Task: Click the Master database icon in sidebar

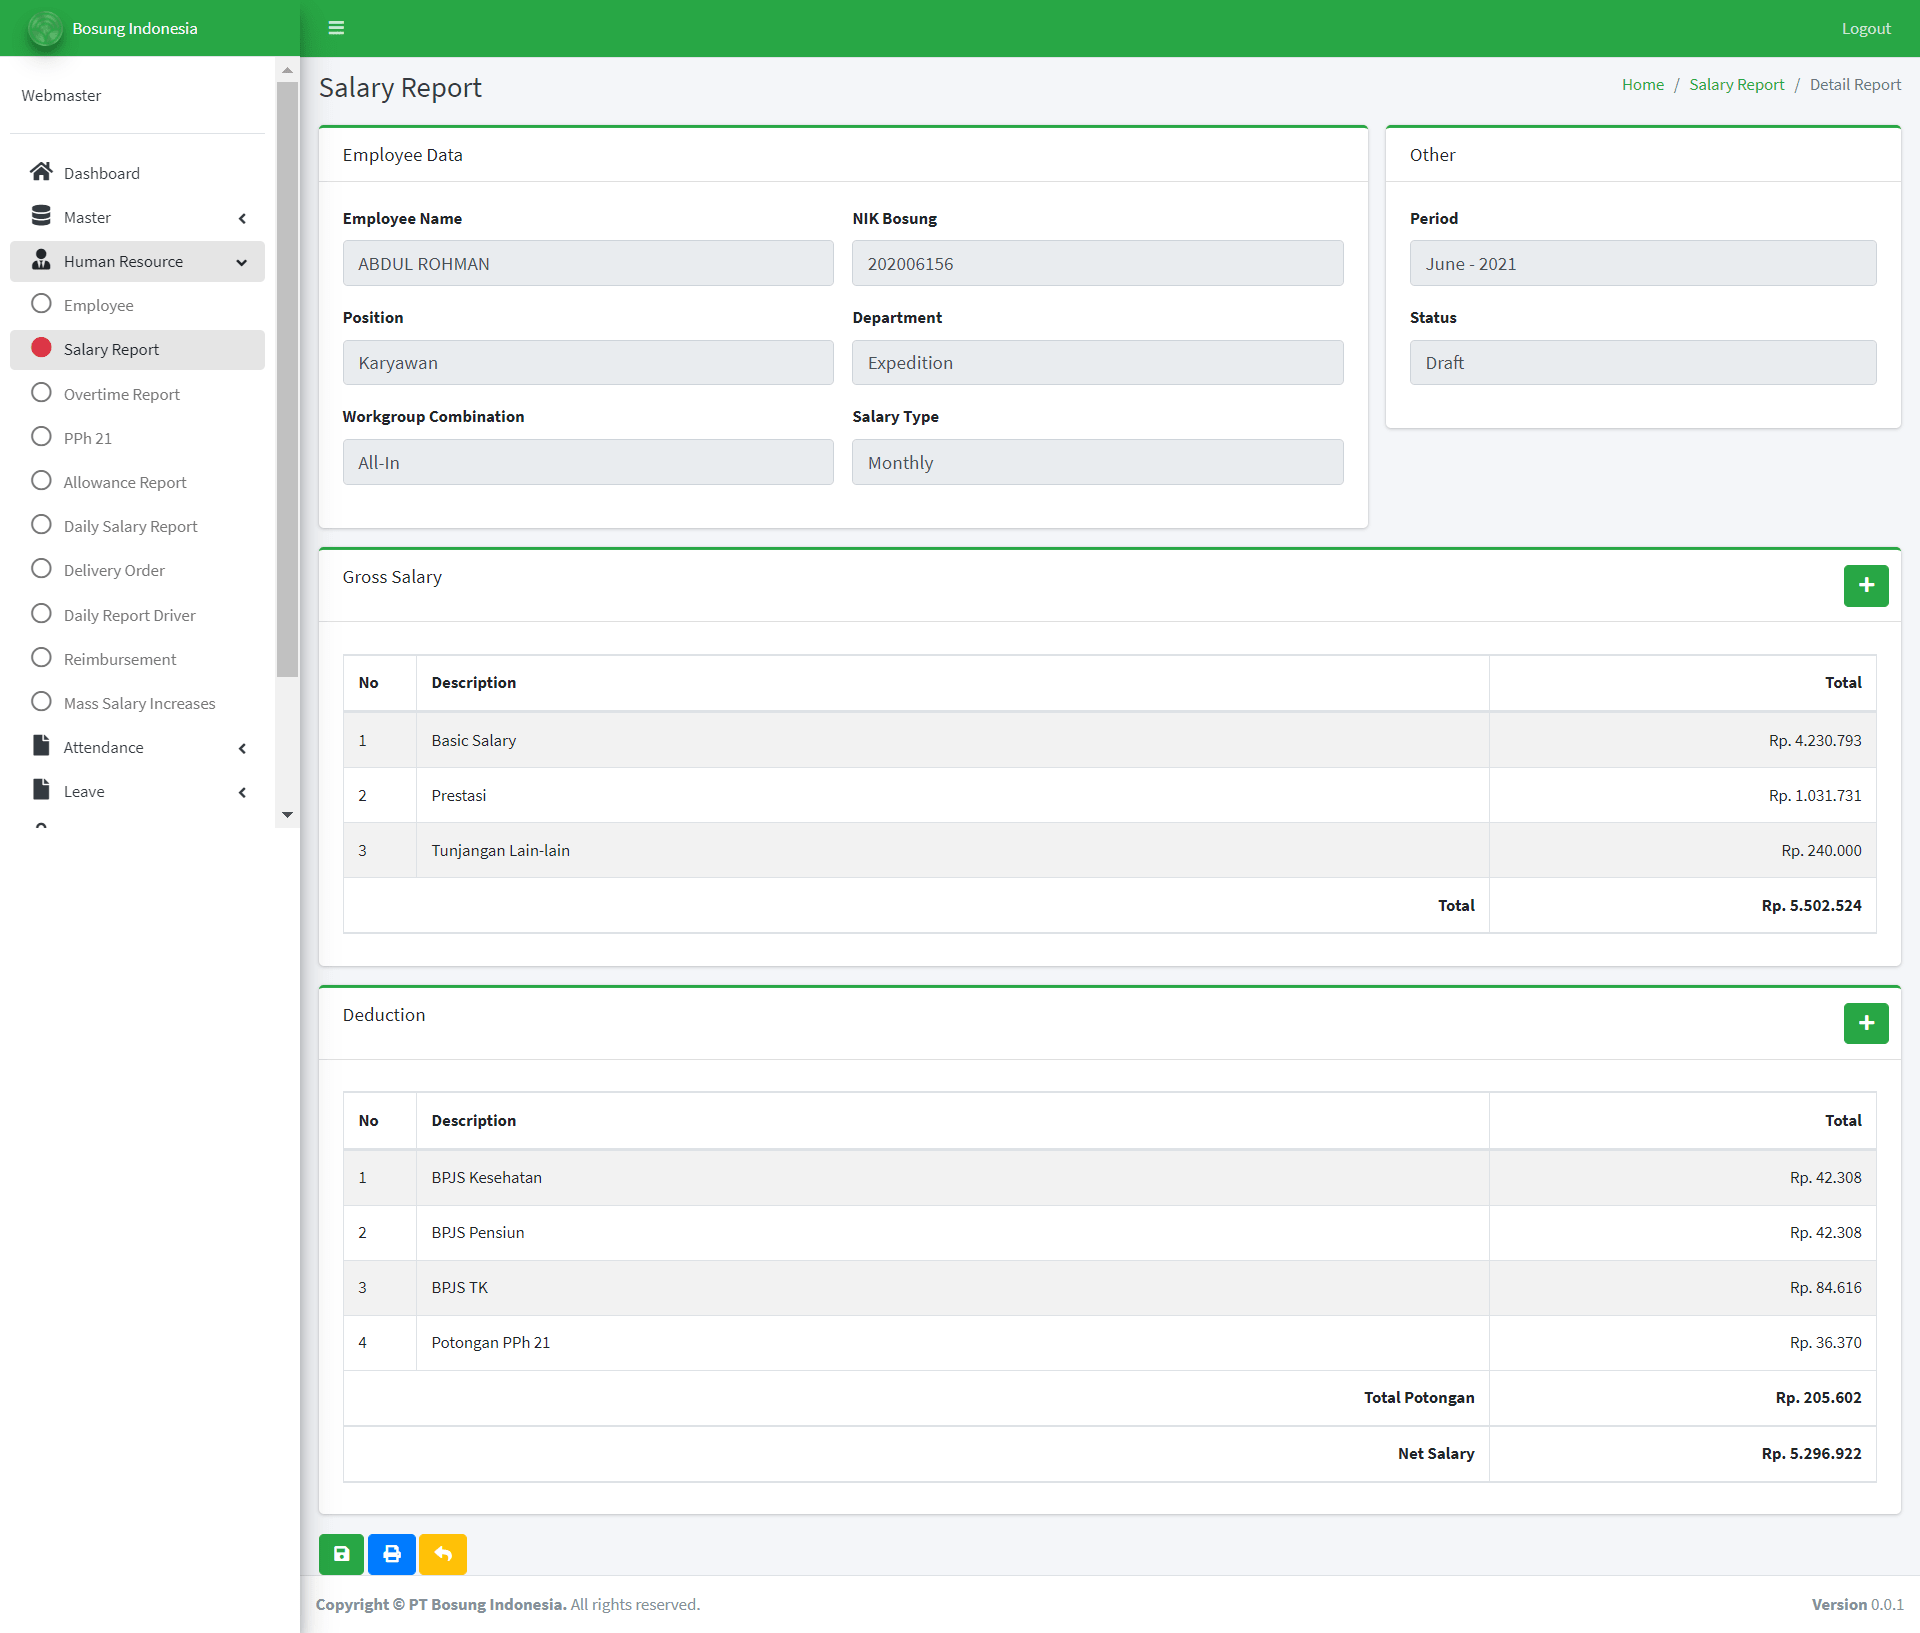Action: (x=41, y=215)
